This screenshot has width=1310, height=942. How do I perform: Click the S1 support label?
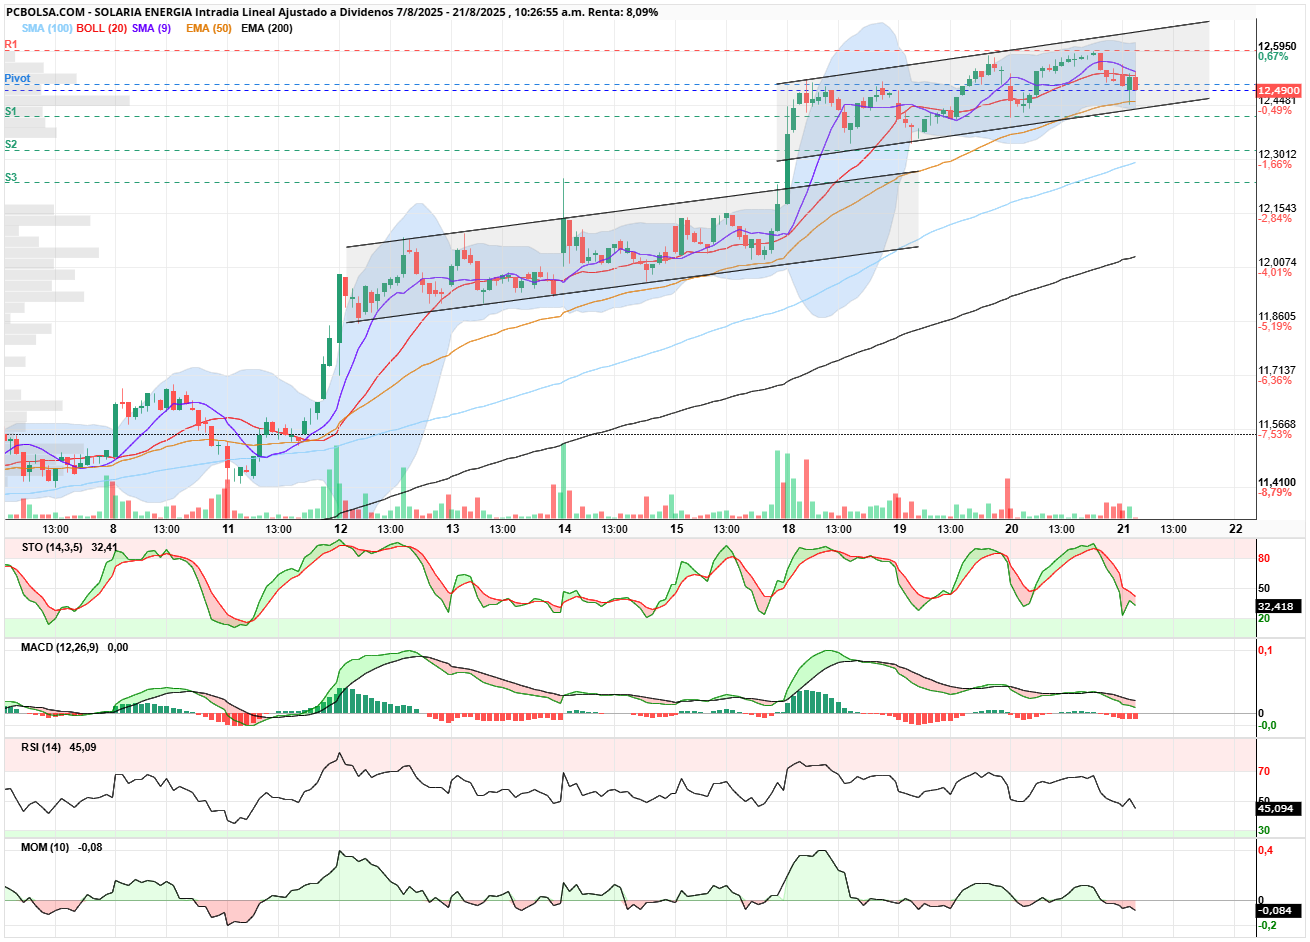(x=11, y=112)
